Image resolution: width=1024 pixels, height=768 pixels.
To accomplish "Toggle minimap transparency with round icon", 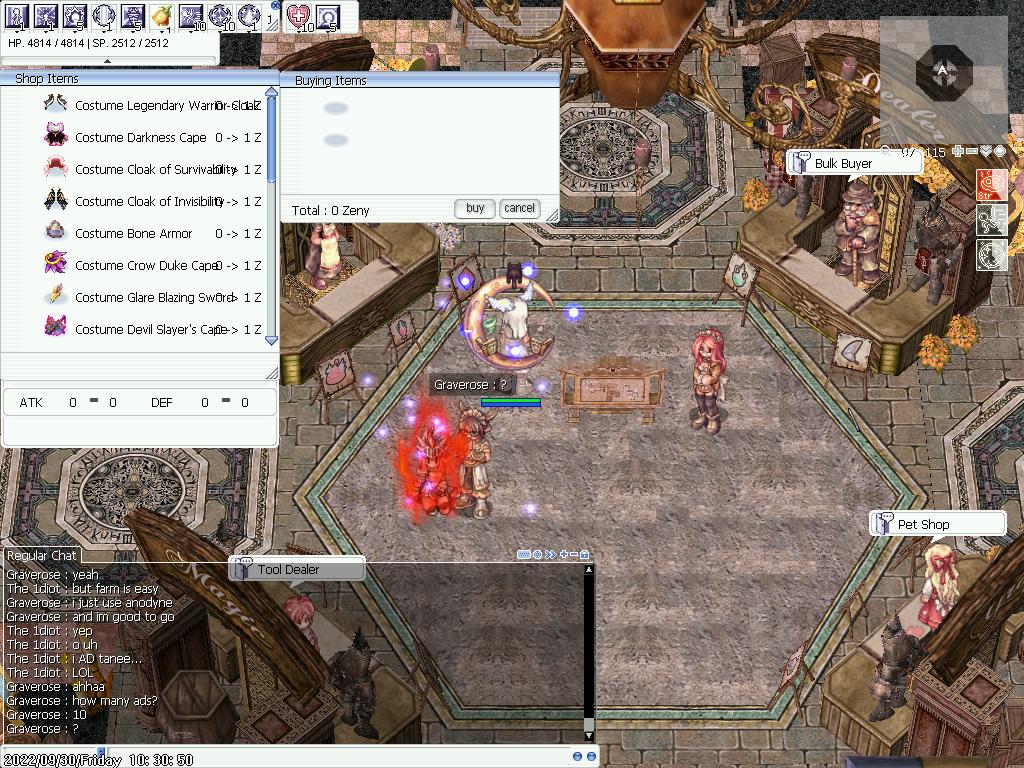I will pos(1000,152).
